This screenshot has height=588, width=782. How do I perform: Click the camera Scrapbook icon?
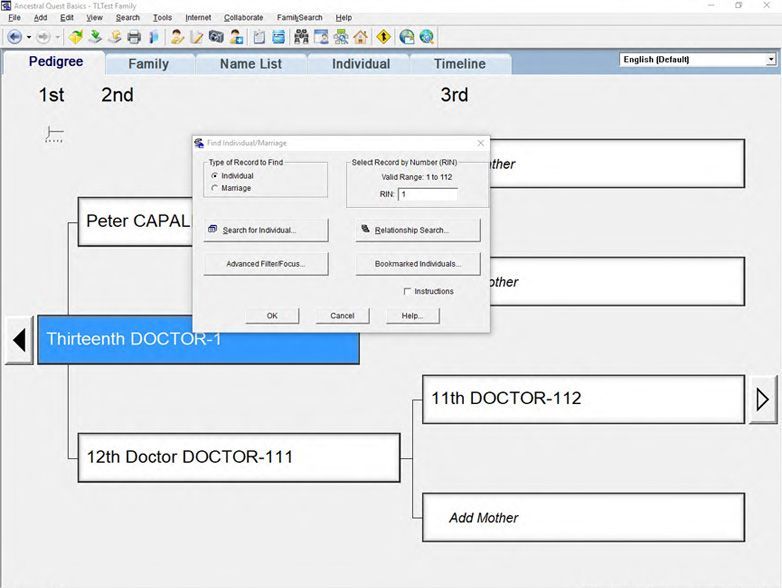tap(216, 36)
